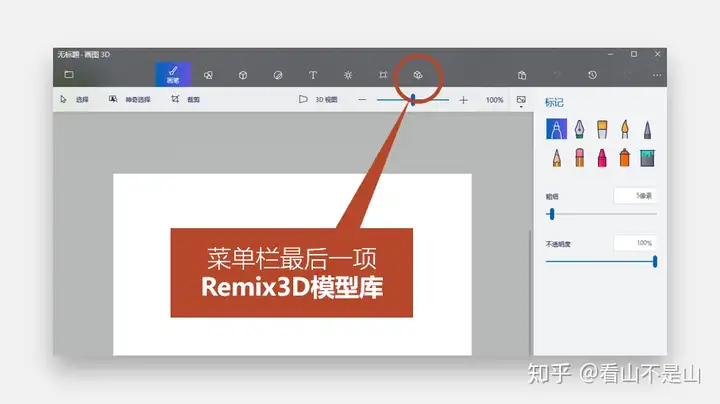
Task: Click the Undo arrow
Action: point(557,75)
